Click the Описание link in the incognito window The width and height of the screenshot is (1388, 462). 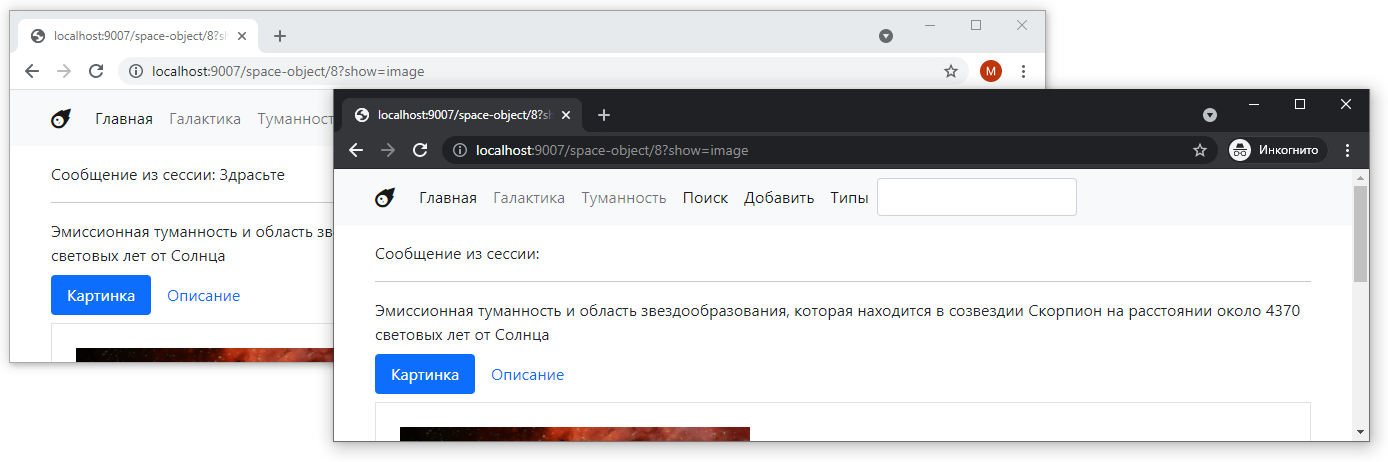[x=527, y=374]
